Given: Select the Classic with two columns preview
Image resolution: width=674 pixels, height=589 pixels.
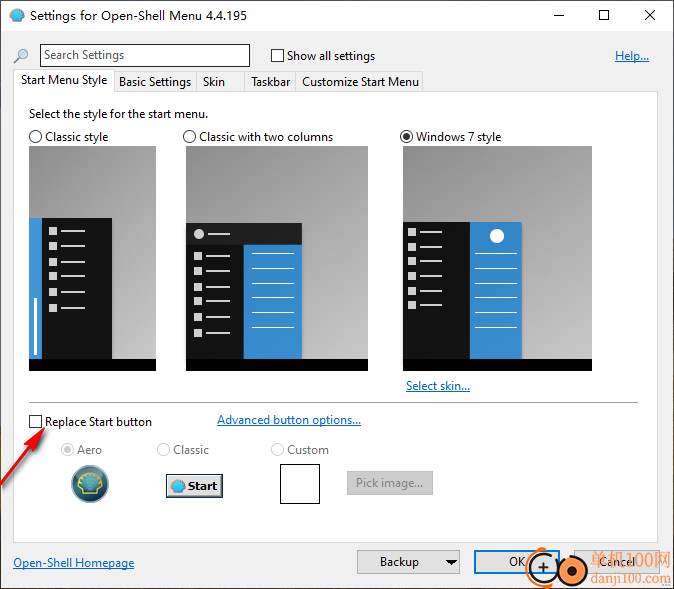Looking at the screenshot, I should click(x=277, y=258).
